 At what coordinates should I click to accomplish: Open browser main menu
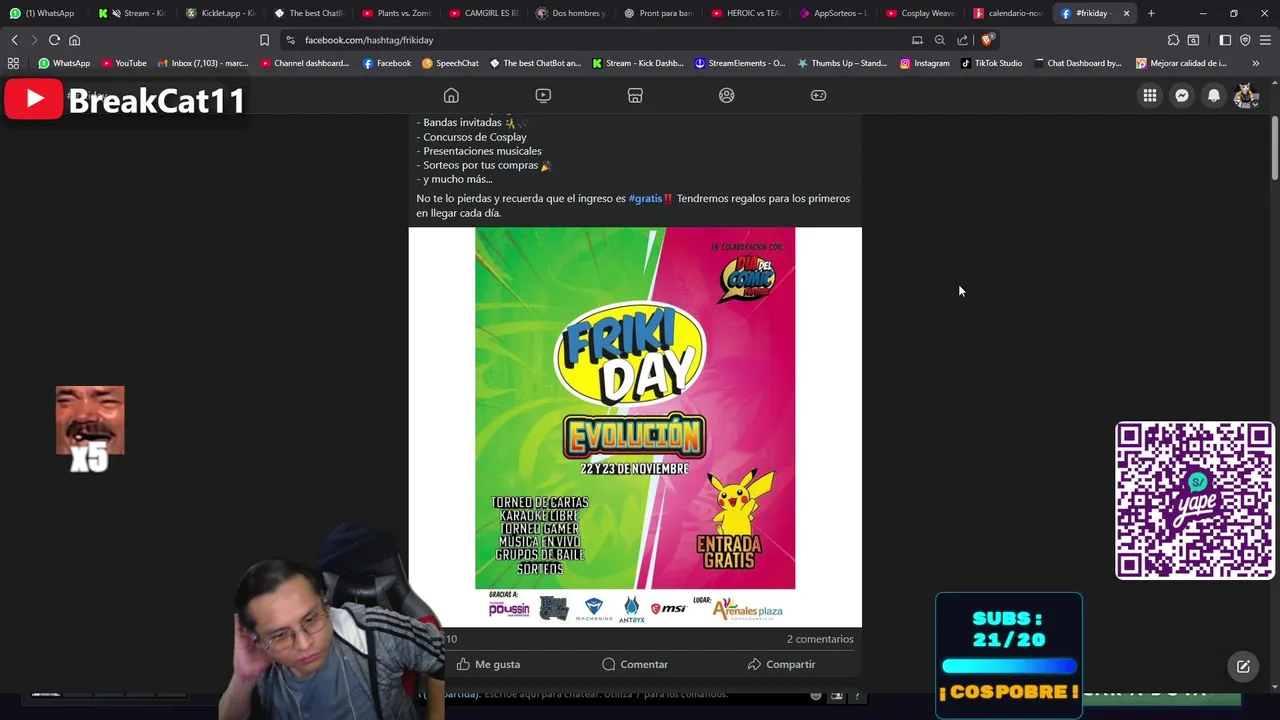tap(1265, 40)
